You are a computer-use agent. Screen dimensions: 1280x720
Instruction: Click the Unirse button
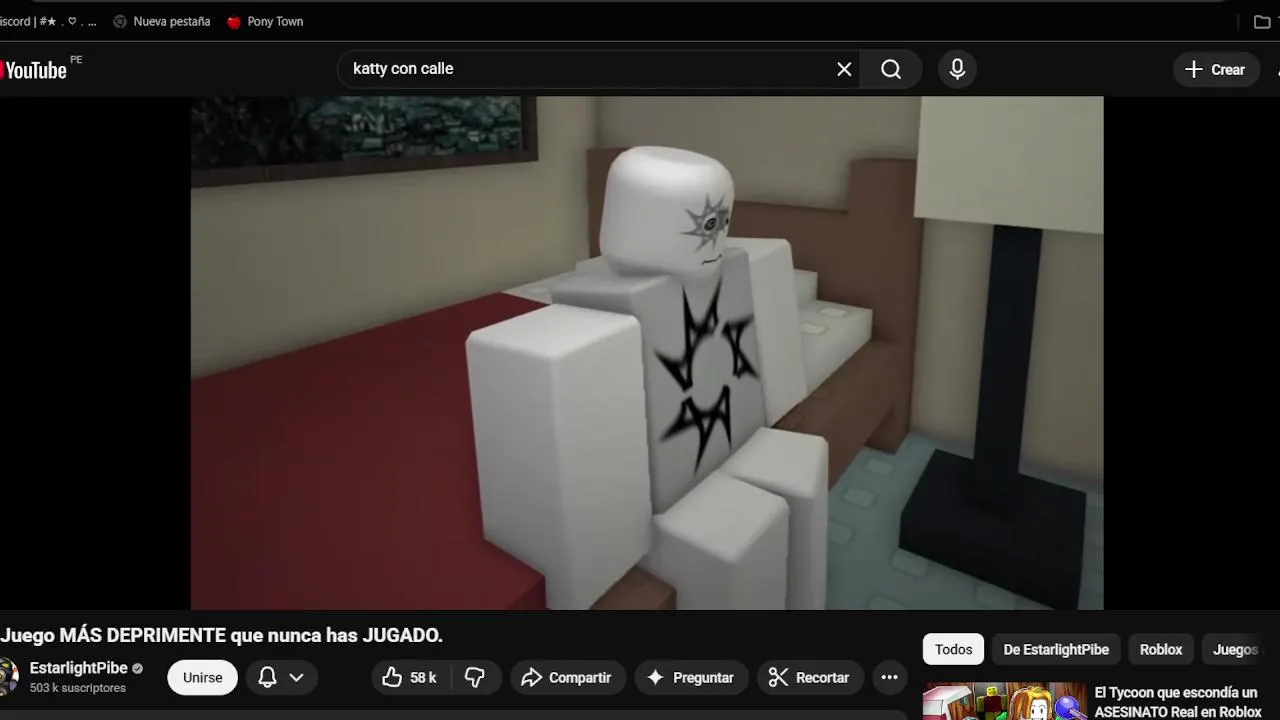pyautogui.click(x=202, y=677)
